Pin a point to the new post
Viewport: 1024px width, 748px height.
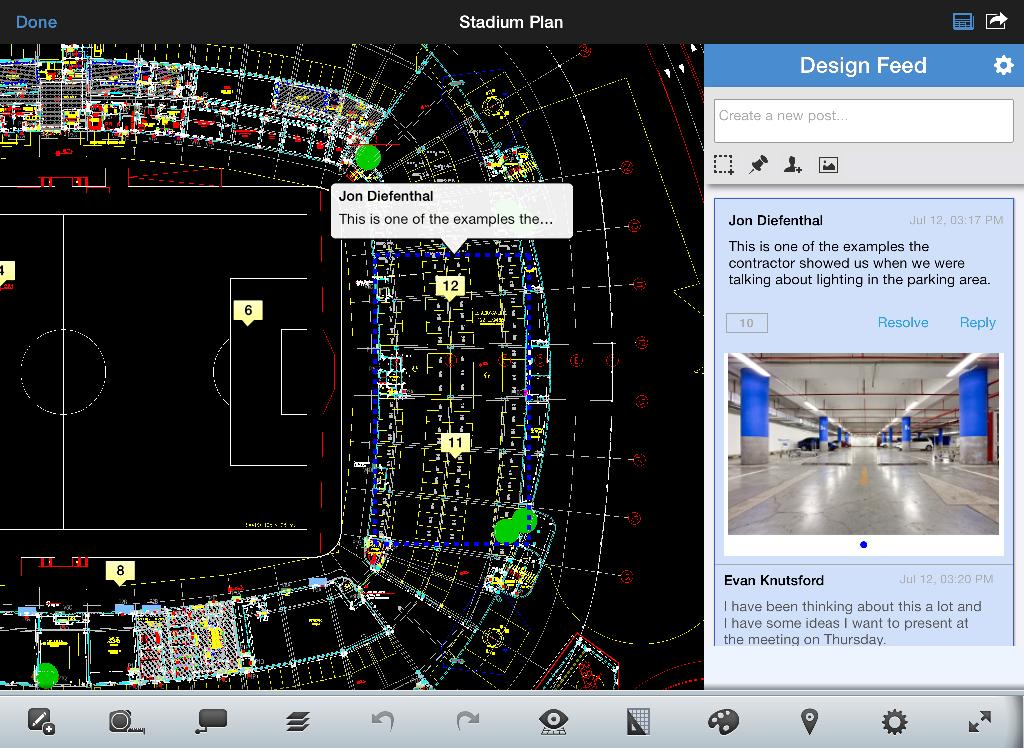click(758, 165)
